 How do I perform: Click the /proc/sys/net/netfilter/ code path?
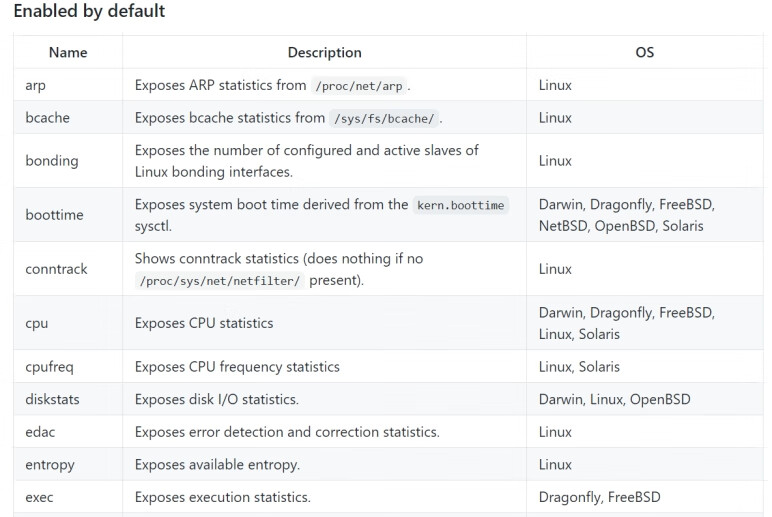pos(218,281)
